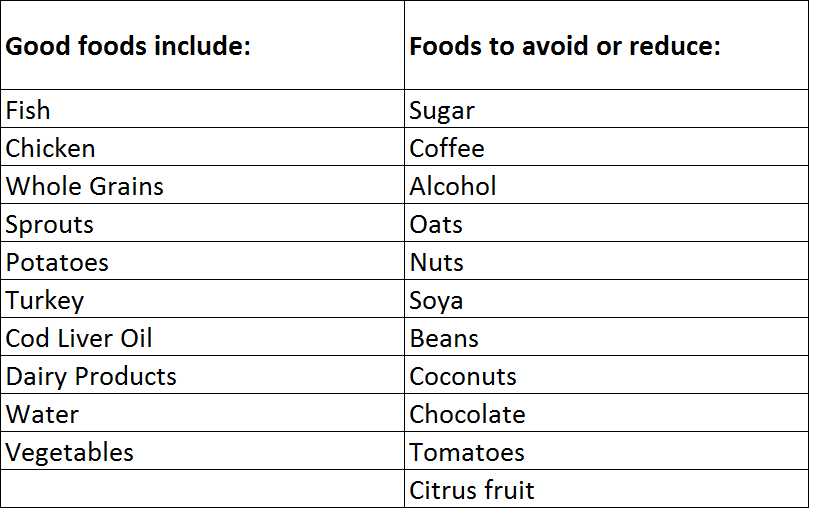Select the Coffee cell
The height and width of the screenshot is (515, 816).
click(x=606, y=147)
